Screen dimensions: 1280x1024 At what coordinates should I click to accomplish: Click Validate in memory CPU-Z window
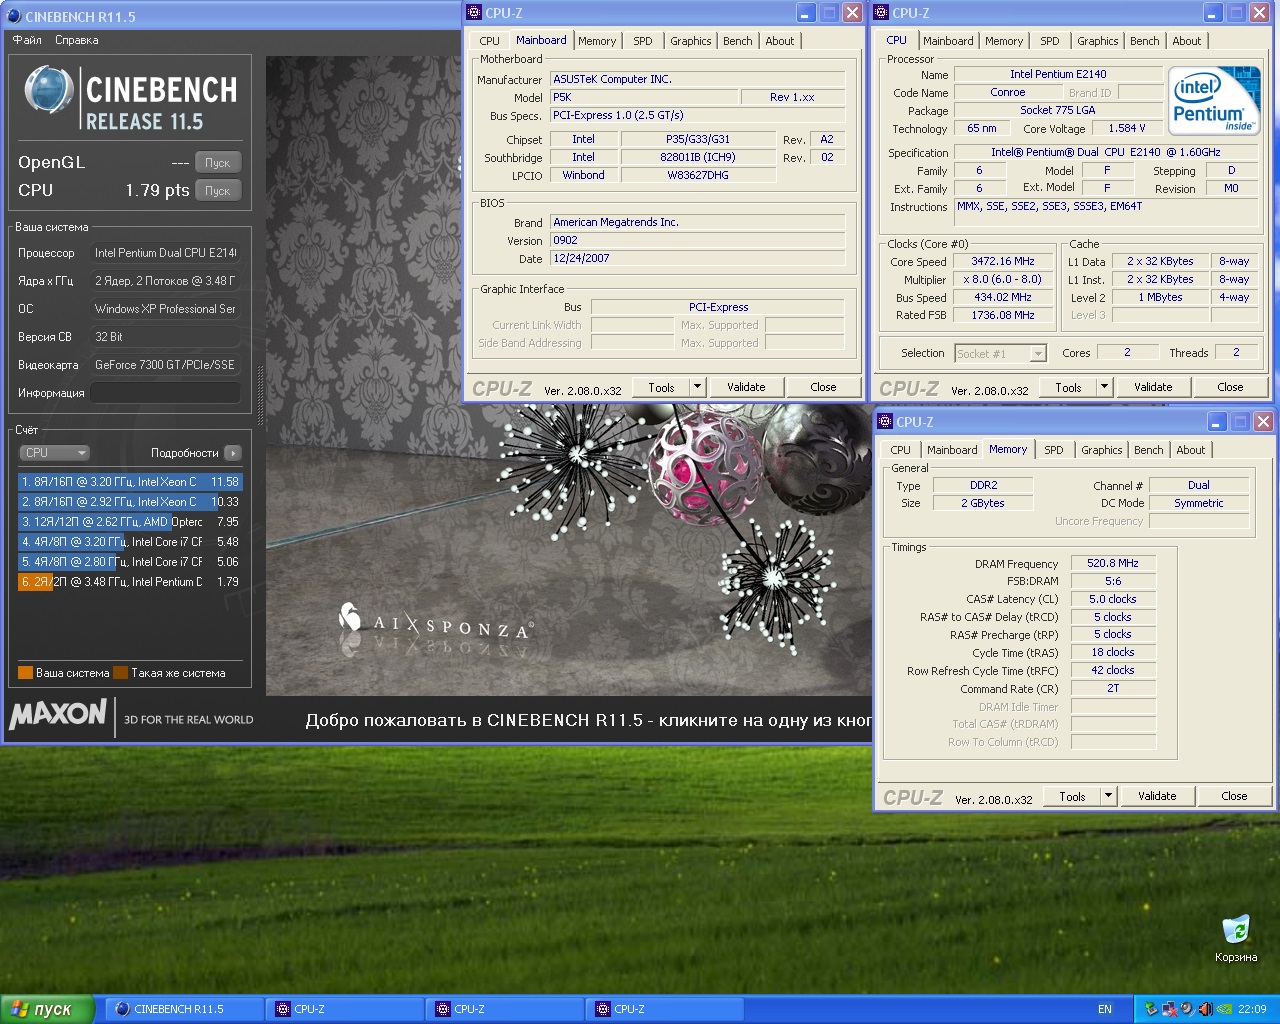[1157, 796]
